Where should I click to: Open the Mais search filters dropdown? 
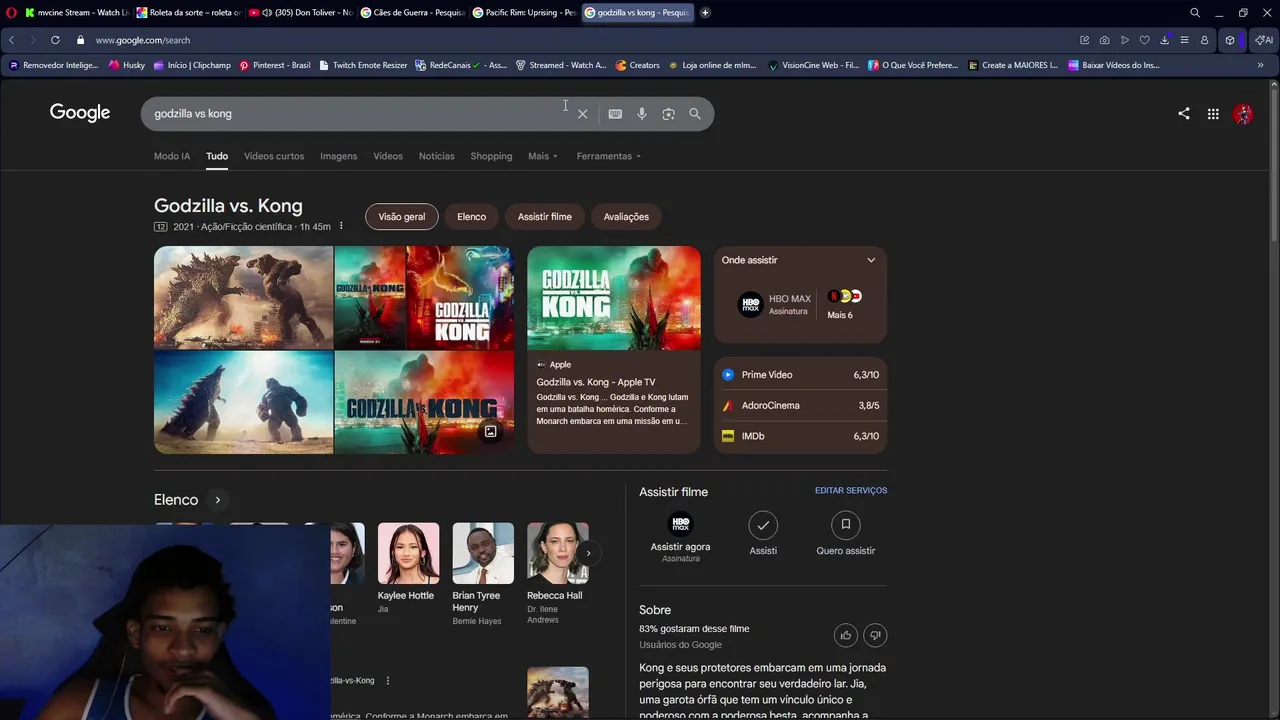coord(543,156)
